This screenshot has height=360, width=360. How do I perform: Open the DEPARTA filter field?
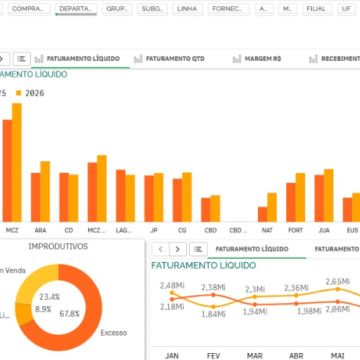tap(76, 9)
